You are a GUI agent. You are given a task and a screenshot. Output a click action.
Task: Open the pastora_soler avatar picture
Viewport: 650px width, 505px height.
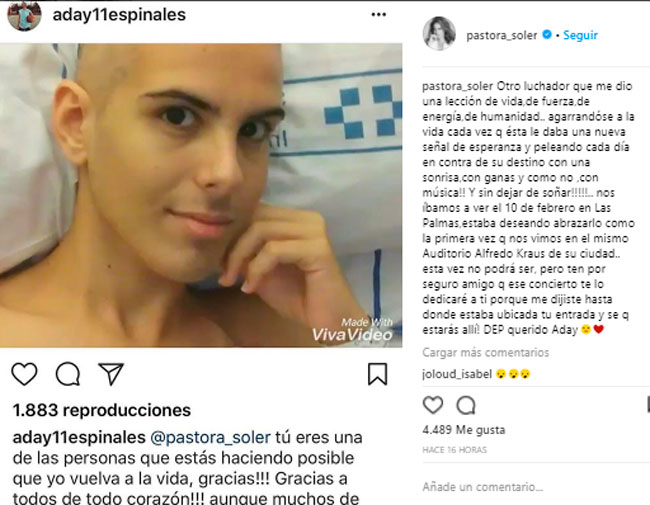[x=439, y=34]
